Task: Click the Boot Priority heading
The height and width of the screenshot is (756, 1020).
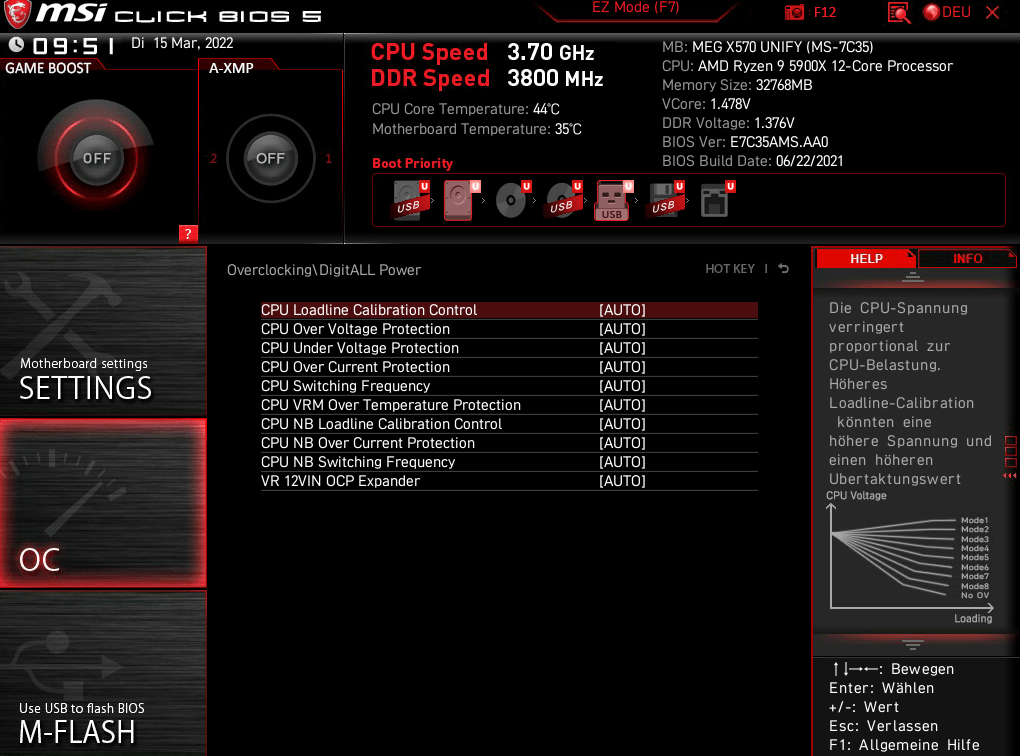Action: point(412,163)
